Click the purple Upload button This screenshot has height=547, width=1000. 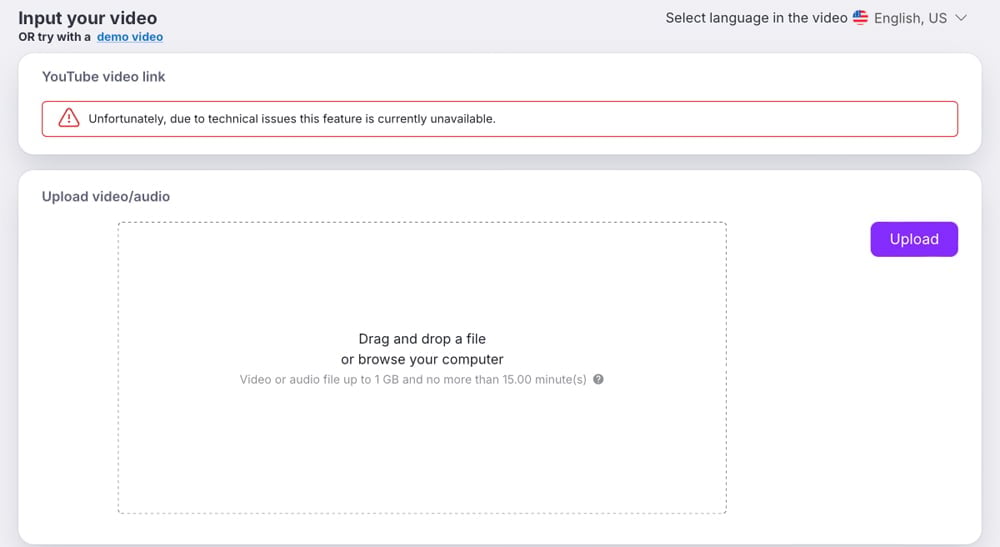point(914,239)
